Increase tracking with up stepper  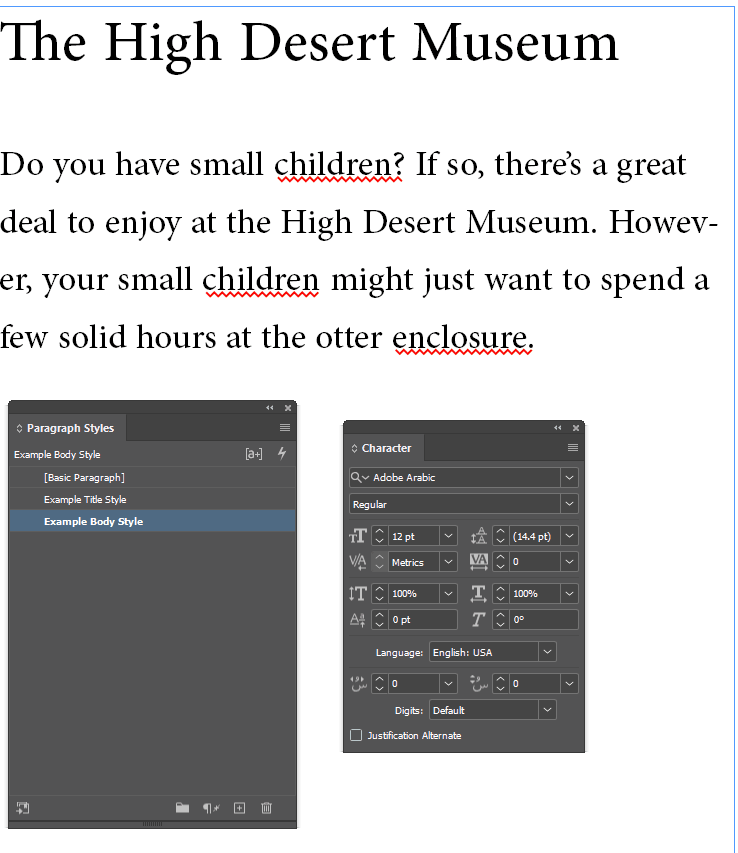point(501,557)
